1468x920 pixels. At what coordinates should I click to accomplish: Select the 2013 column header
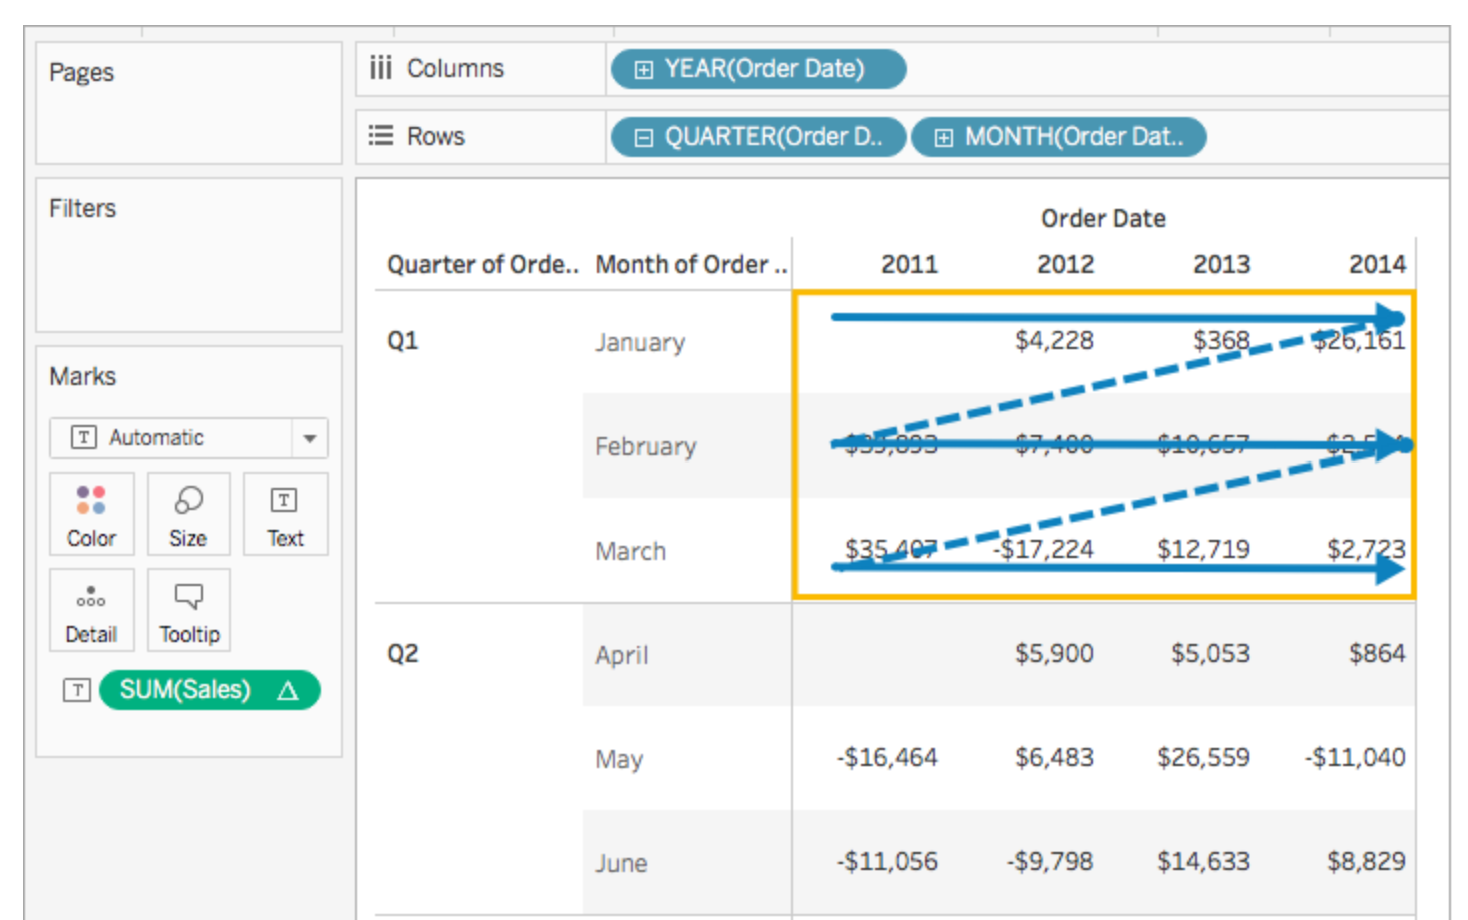(1221, 264)
